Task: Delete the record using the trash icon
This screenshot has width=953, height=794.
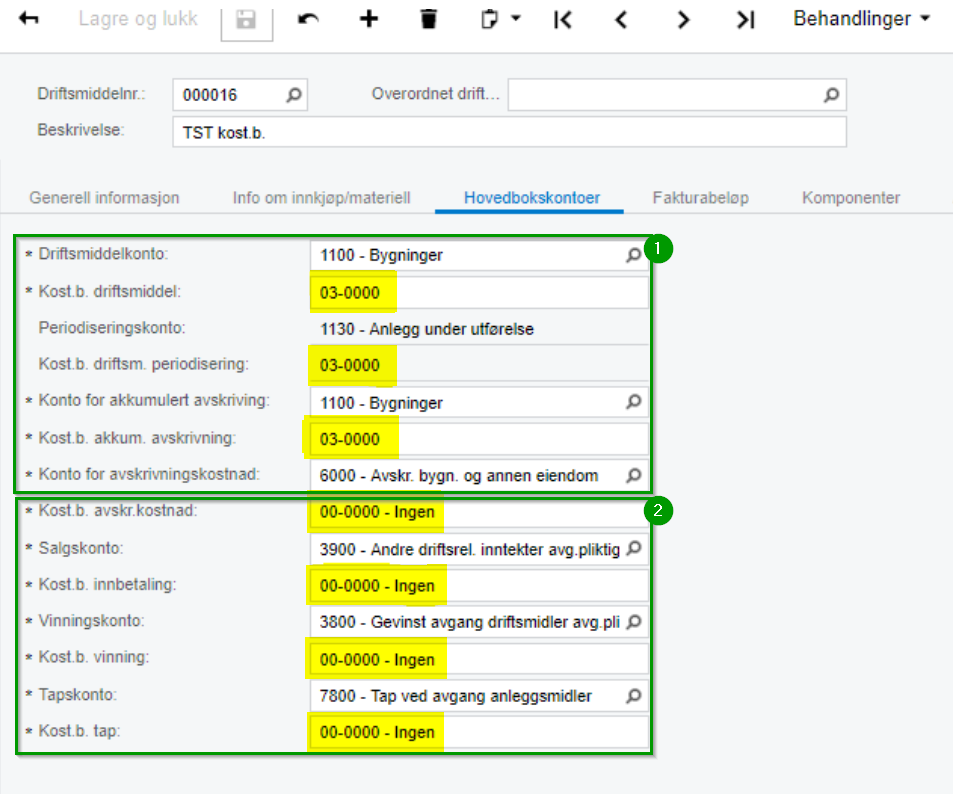Action: [x=428, y=19]
